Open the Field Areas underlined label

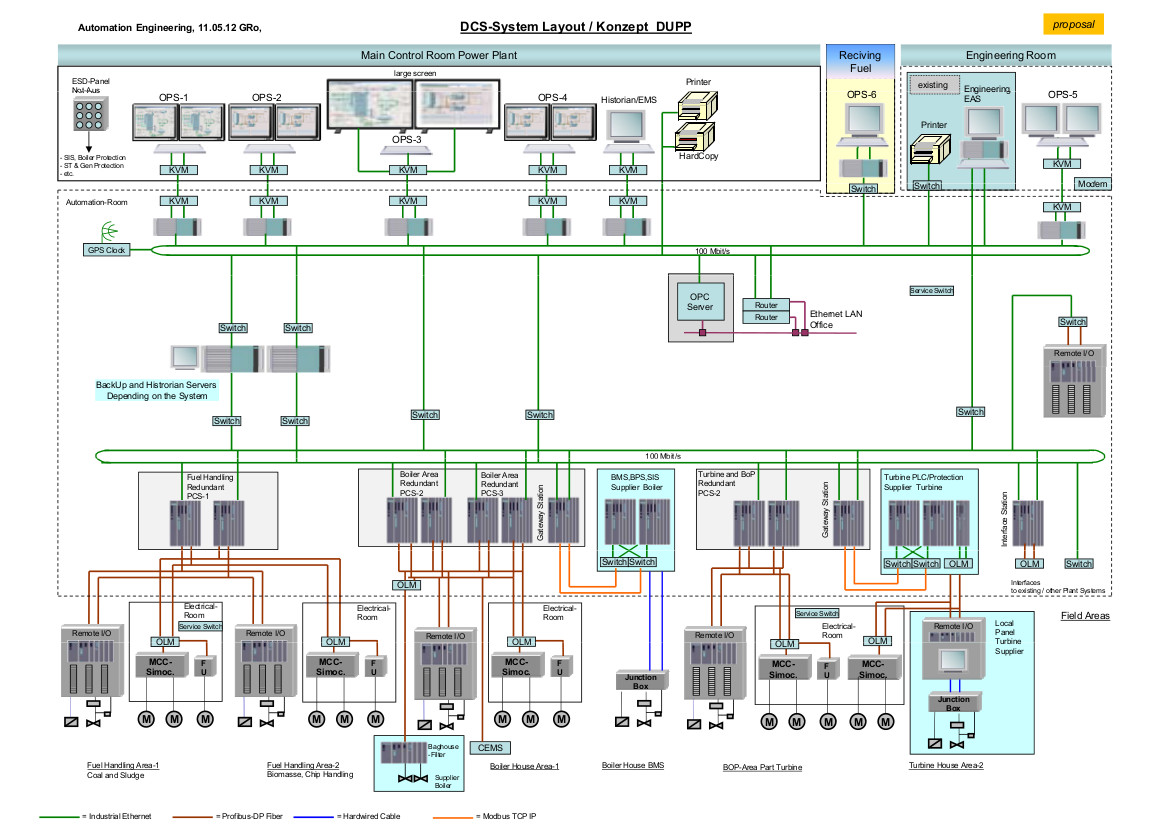click(1085, 616)
